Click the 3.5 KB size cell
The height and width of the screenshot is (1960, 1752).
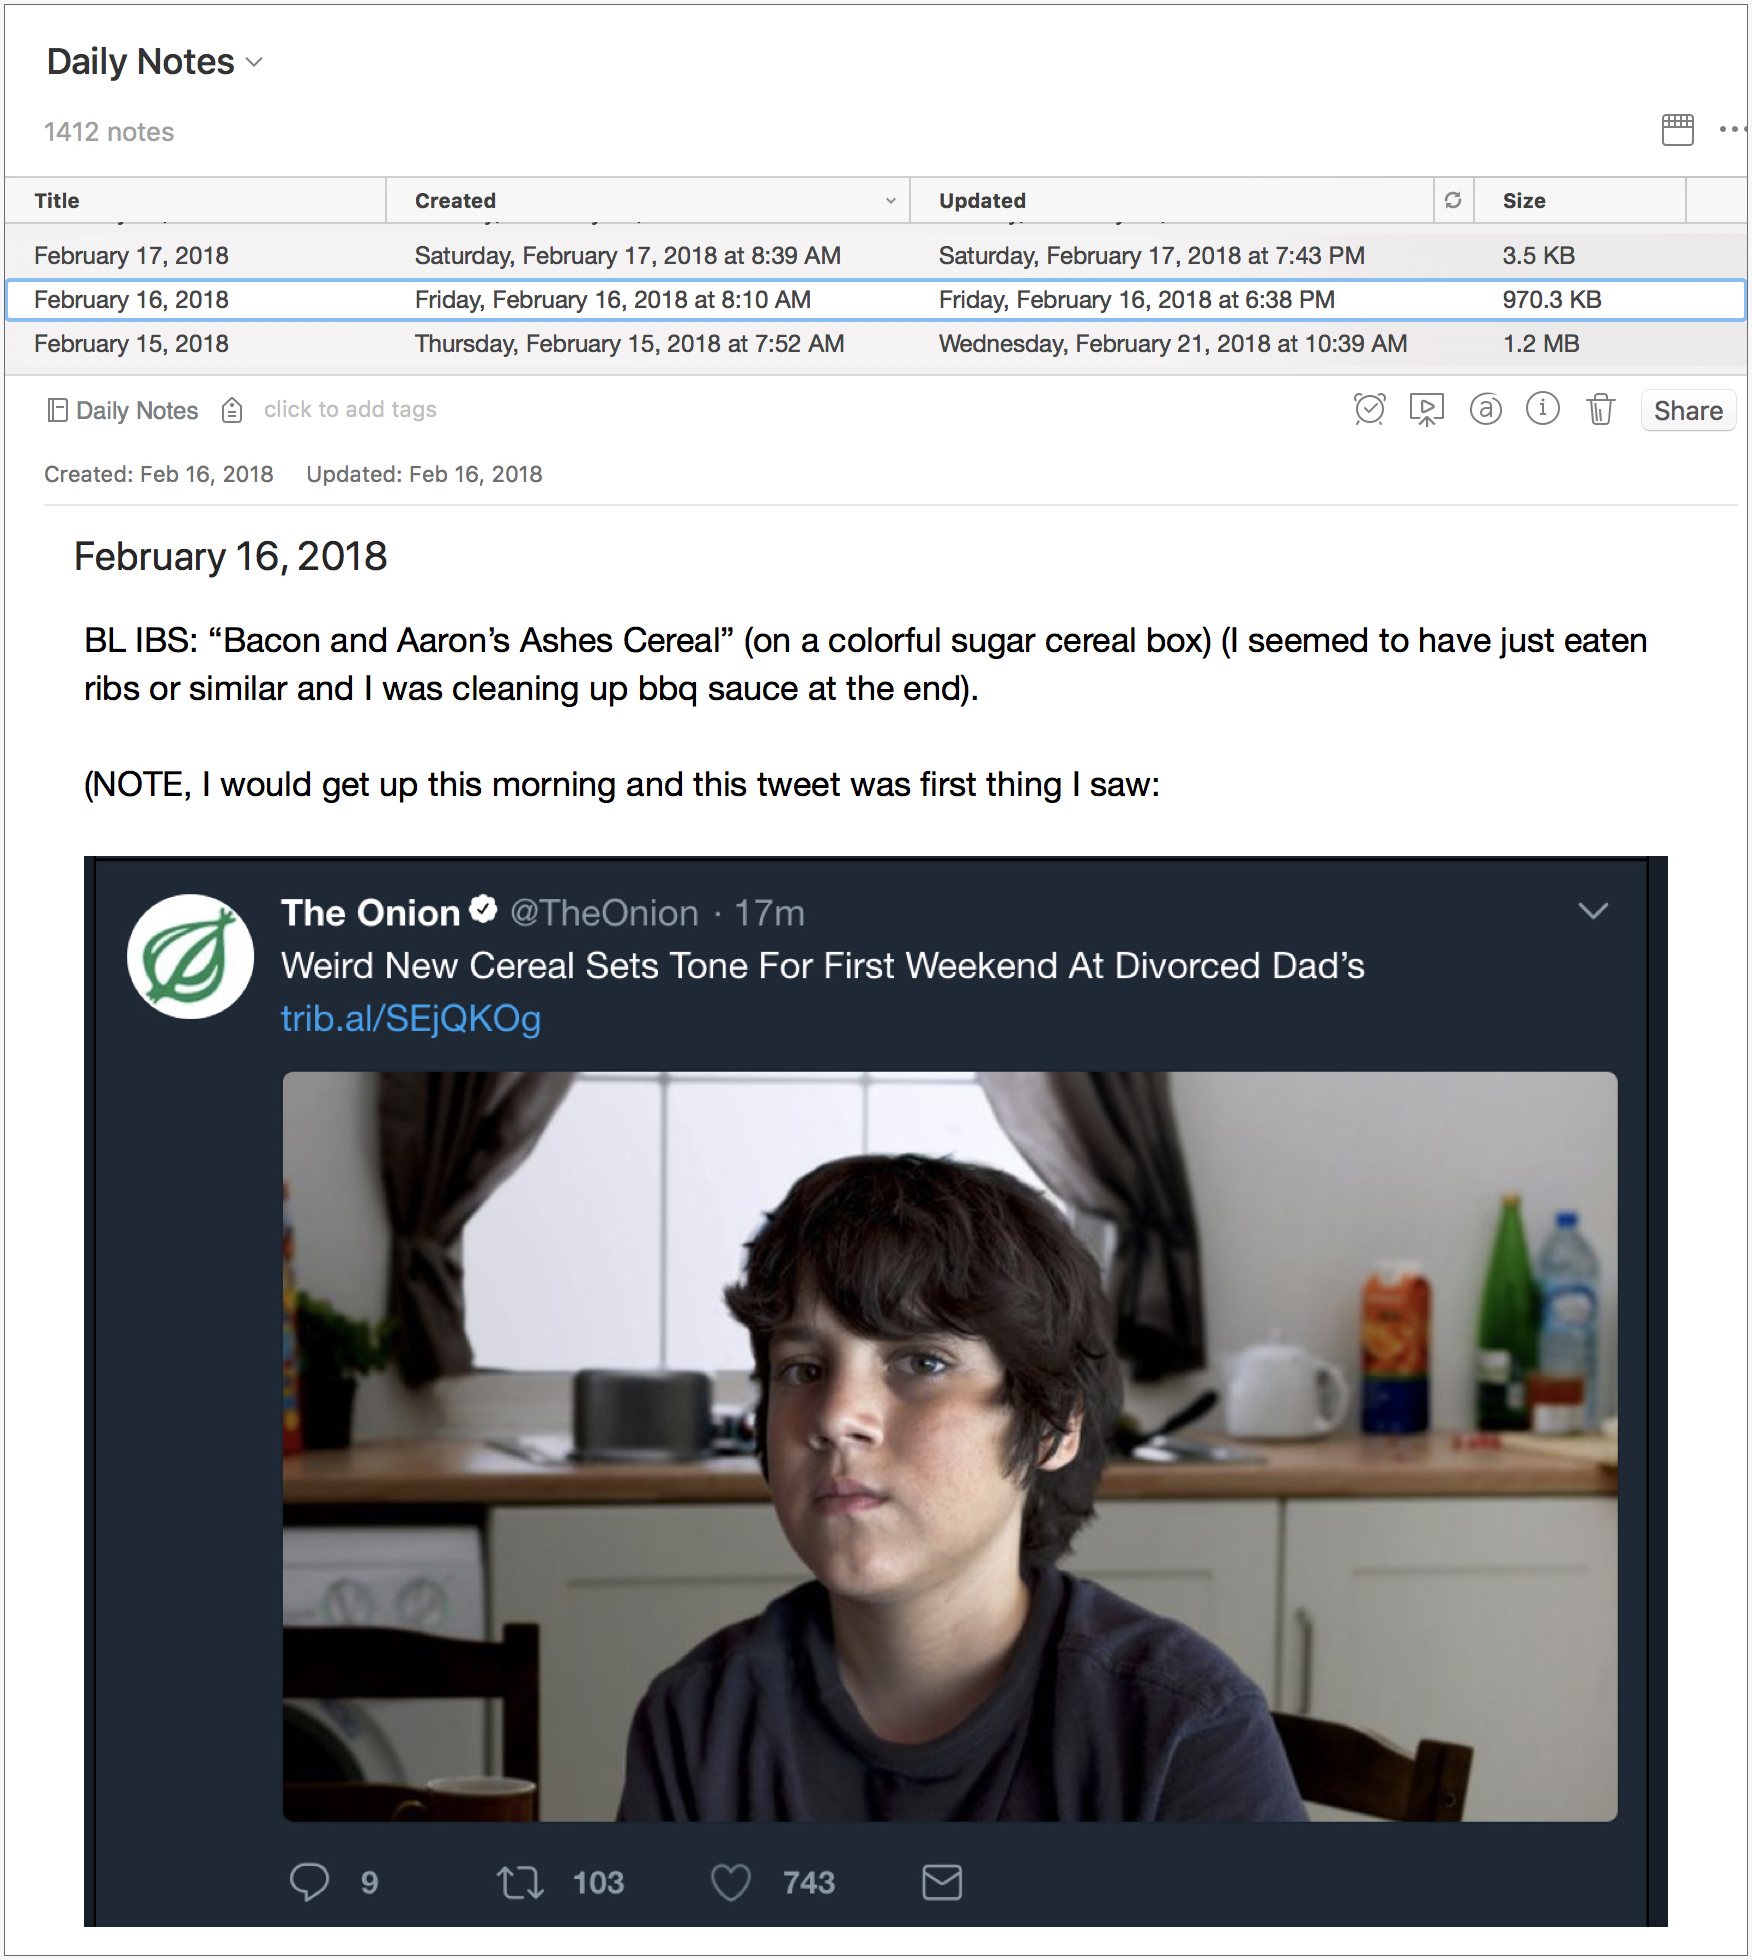click(x=1538, y=255)
